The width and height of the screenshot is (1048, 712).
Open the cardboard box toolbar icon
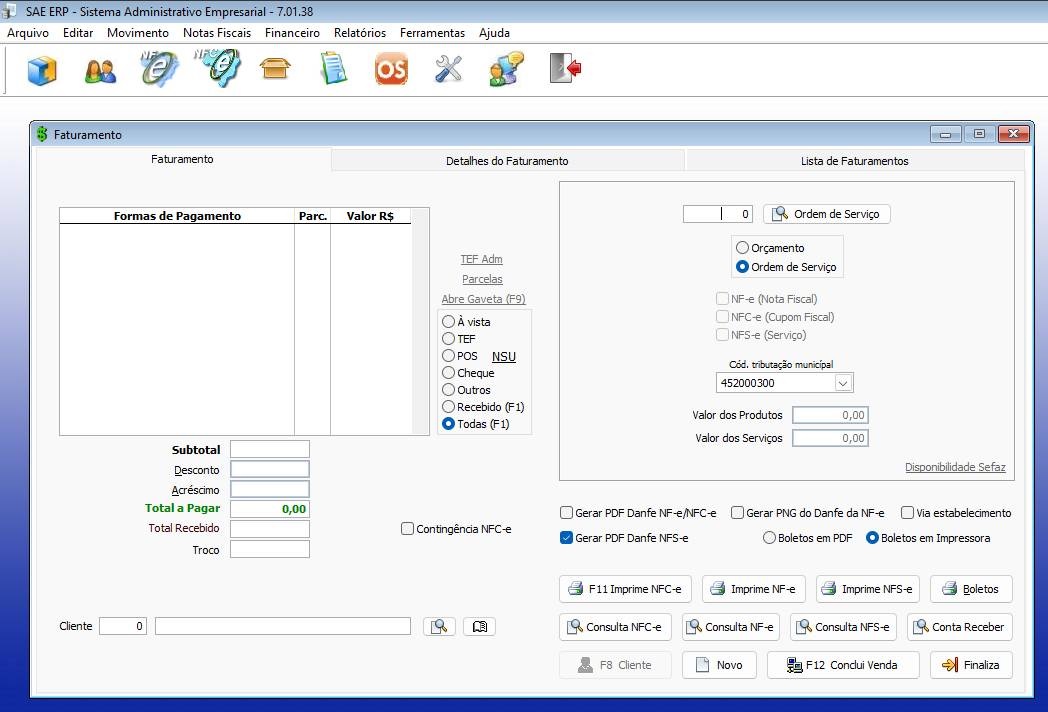point(275,69)
